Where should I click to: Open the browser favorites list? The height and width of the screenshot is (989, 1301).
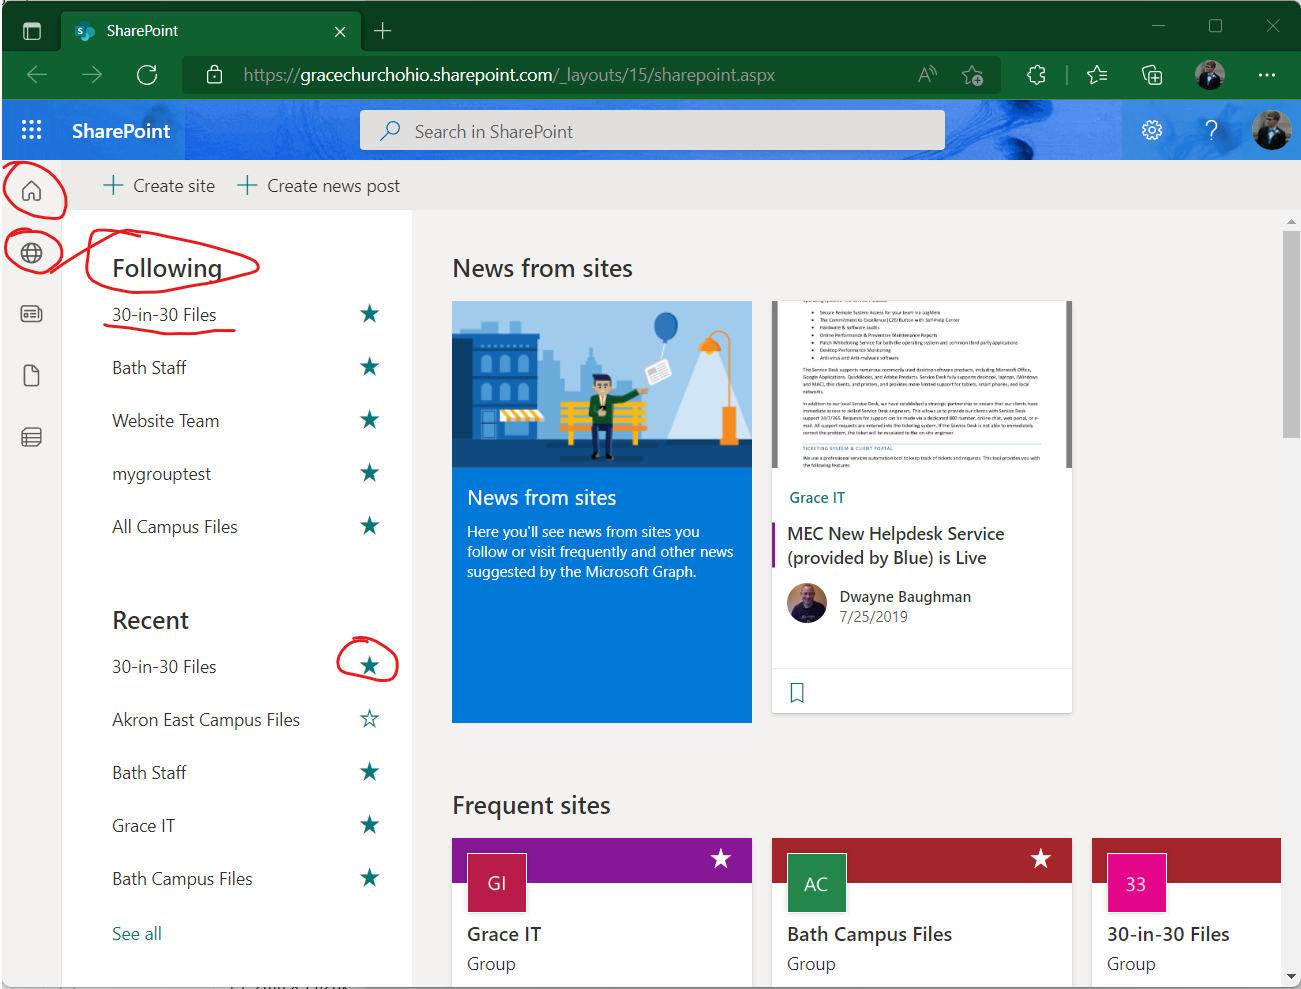[x=1097, y=75]
